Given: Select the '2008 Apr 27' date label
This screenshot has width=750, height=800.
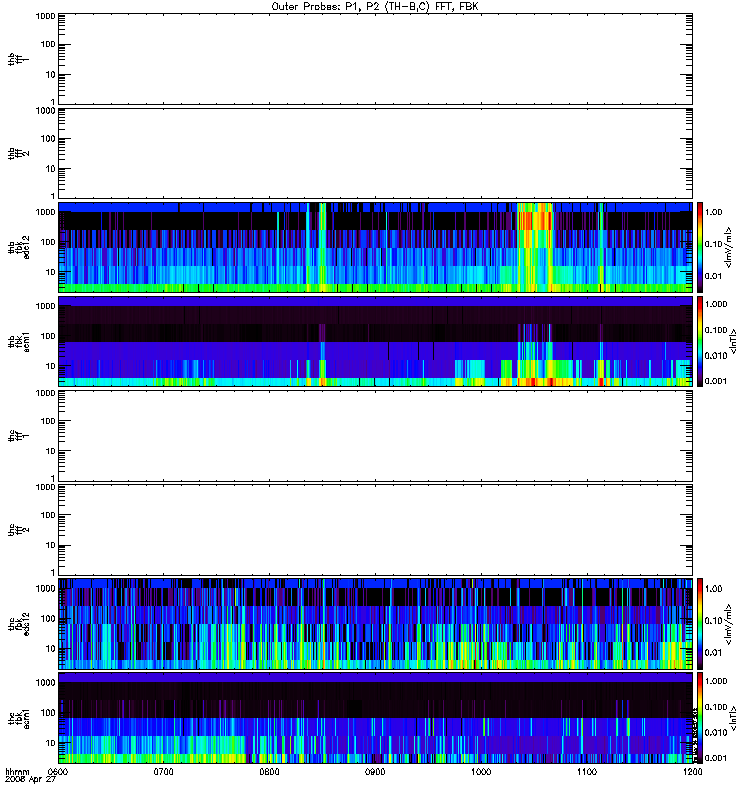Looking at the screenshot, I should click(30, 780).
